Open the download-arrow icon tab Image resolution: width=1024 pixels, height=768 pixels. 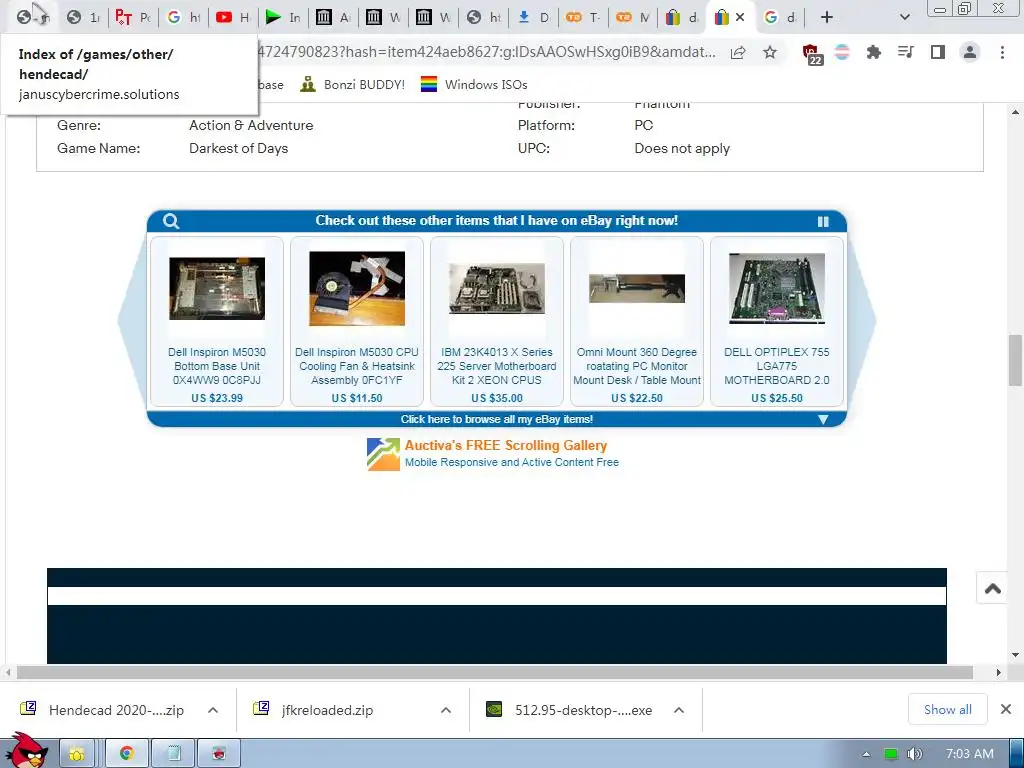[533, 18]
